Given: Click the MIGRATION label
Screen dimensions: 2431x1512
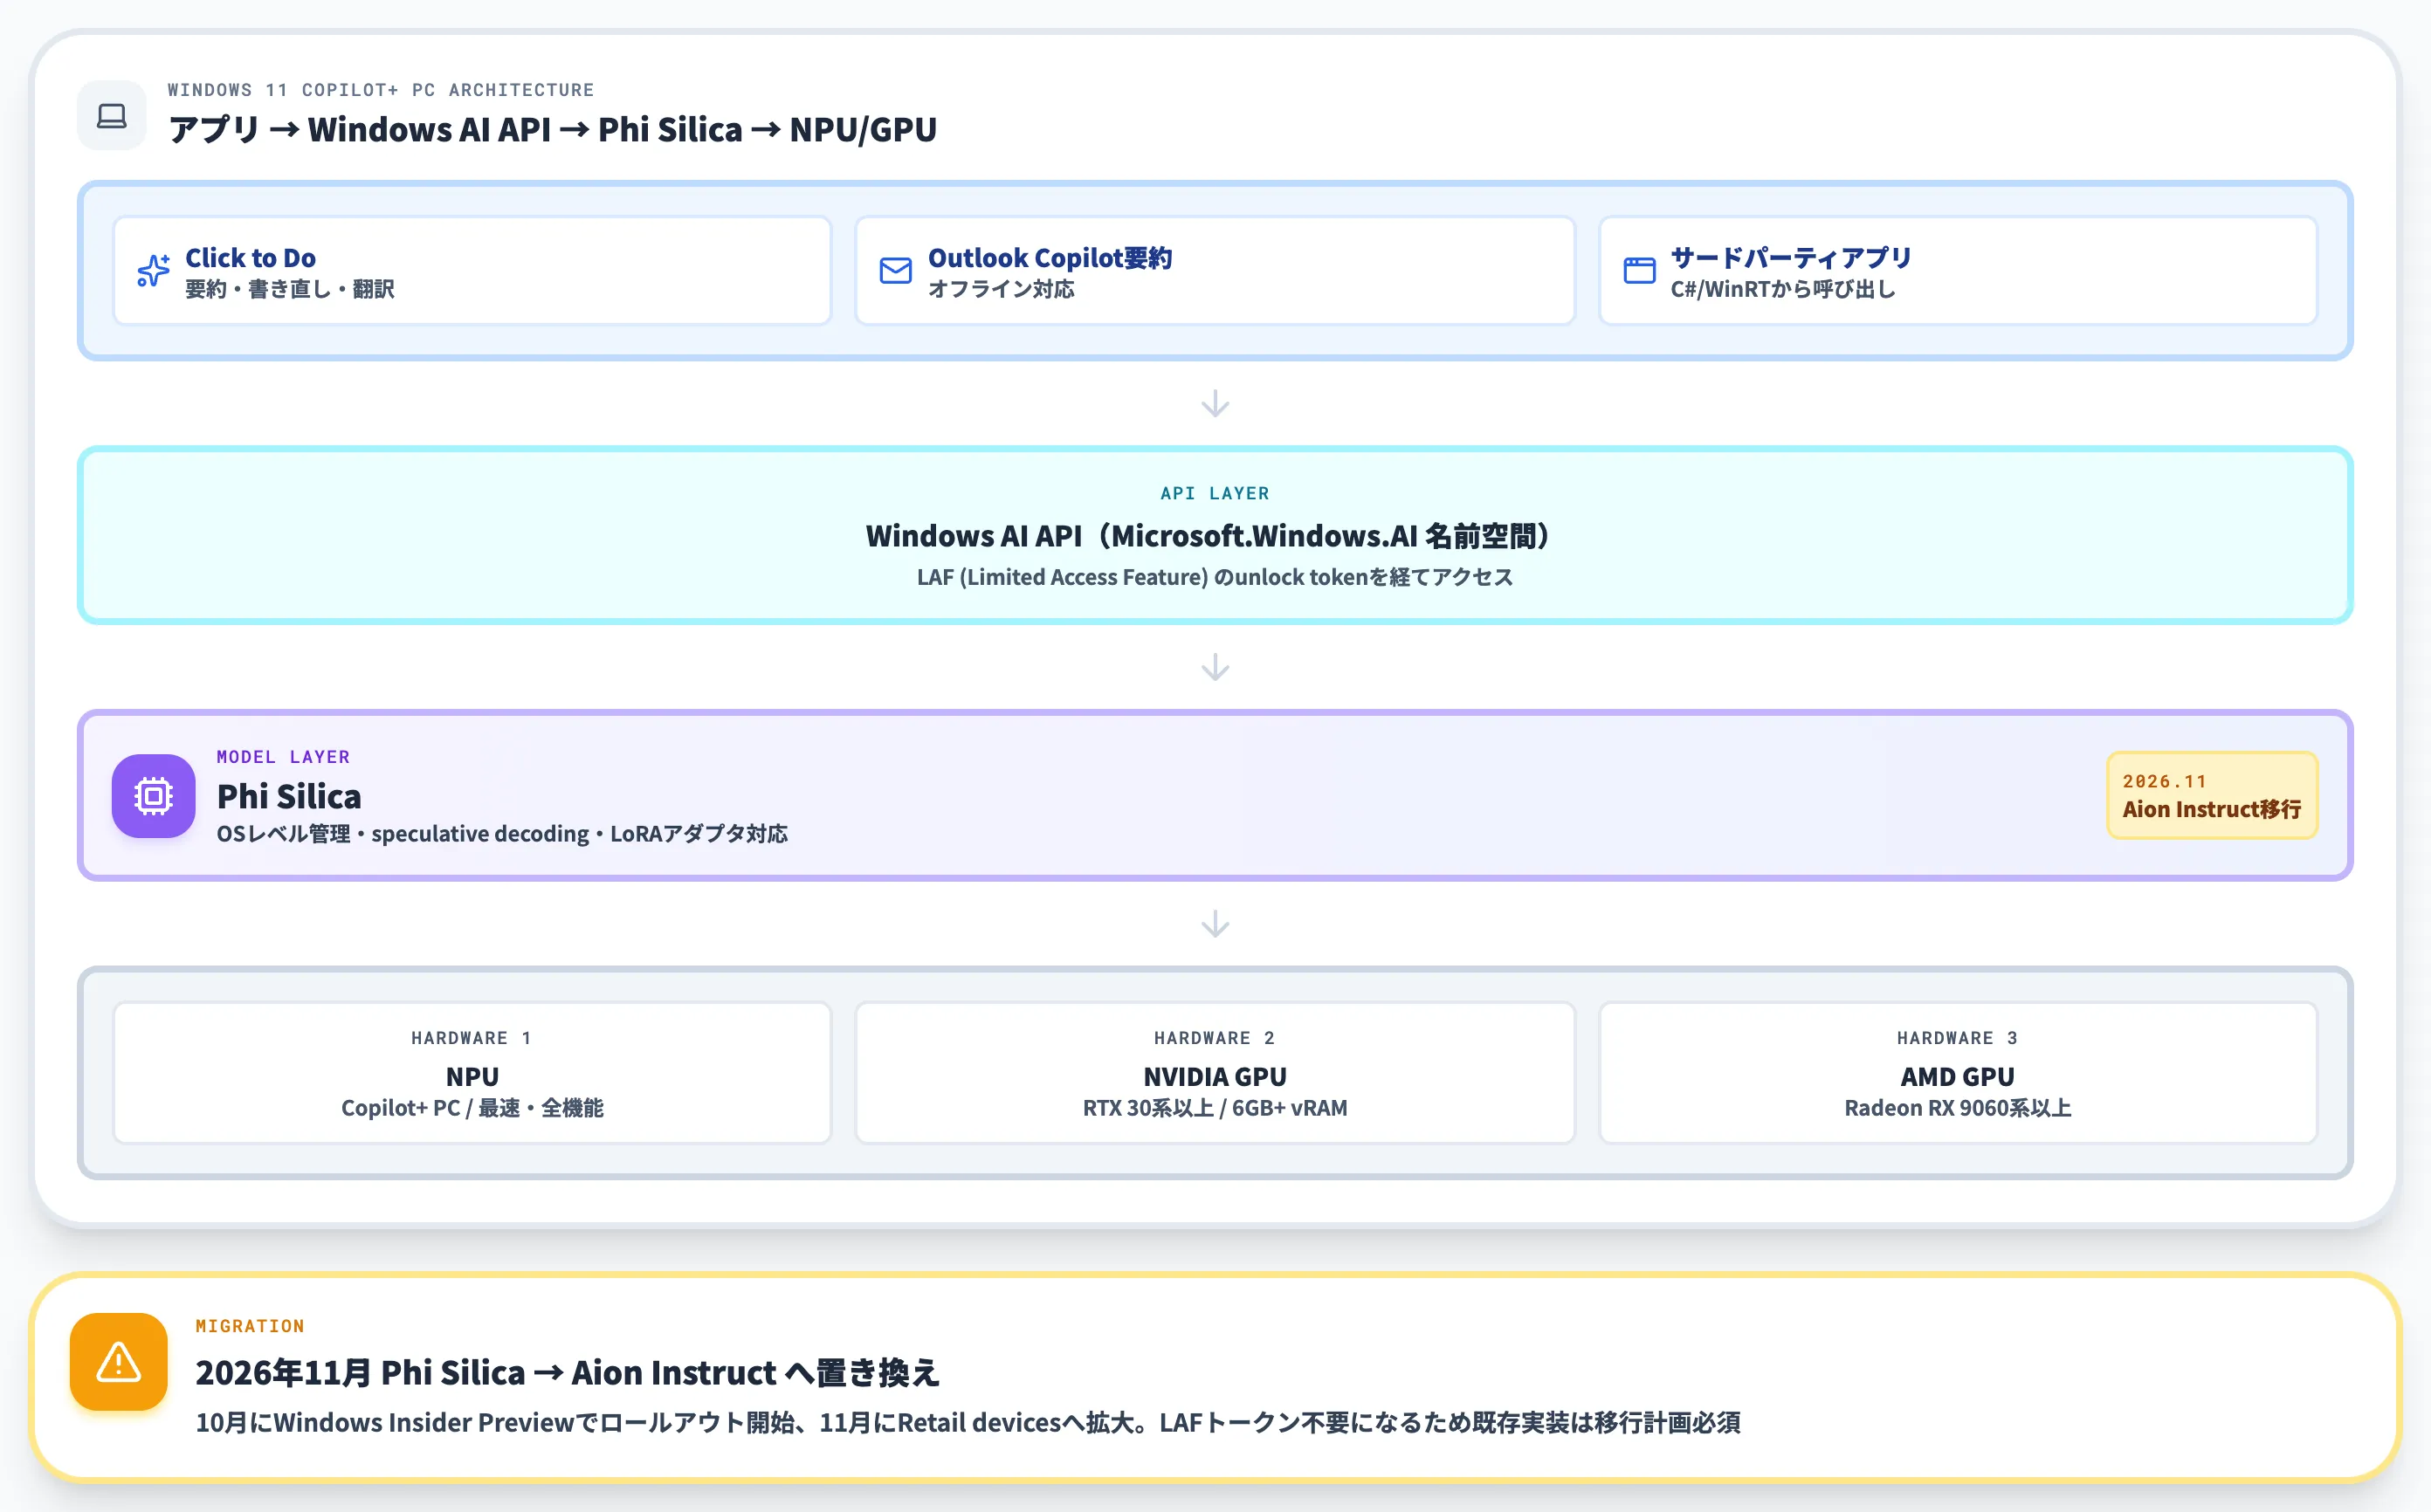Looking at the screenshot, I should coord(250,1326).
